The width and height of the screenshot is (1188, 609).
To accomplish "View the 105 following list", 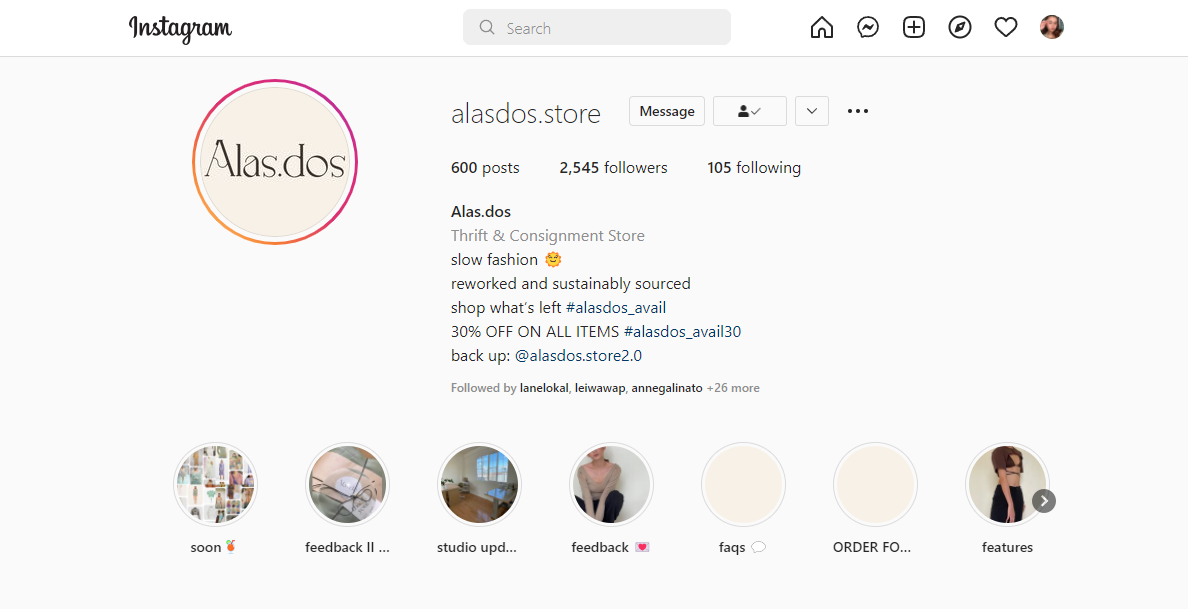I will 754,168.
